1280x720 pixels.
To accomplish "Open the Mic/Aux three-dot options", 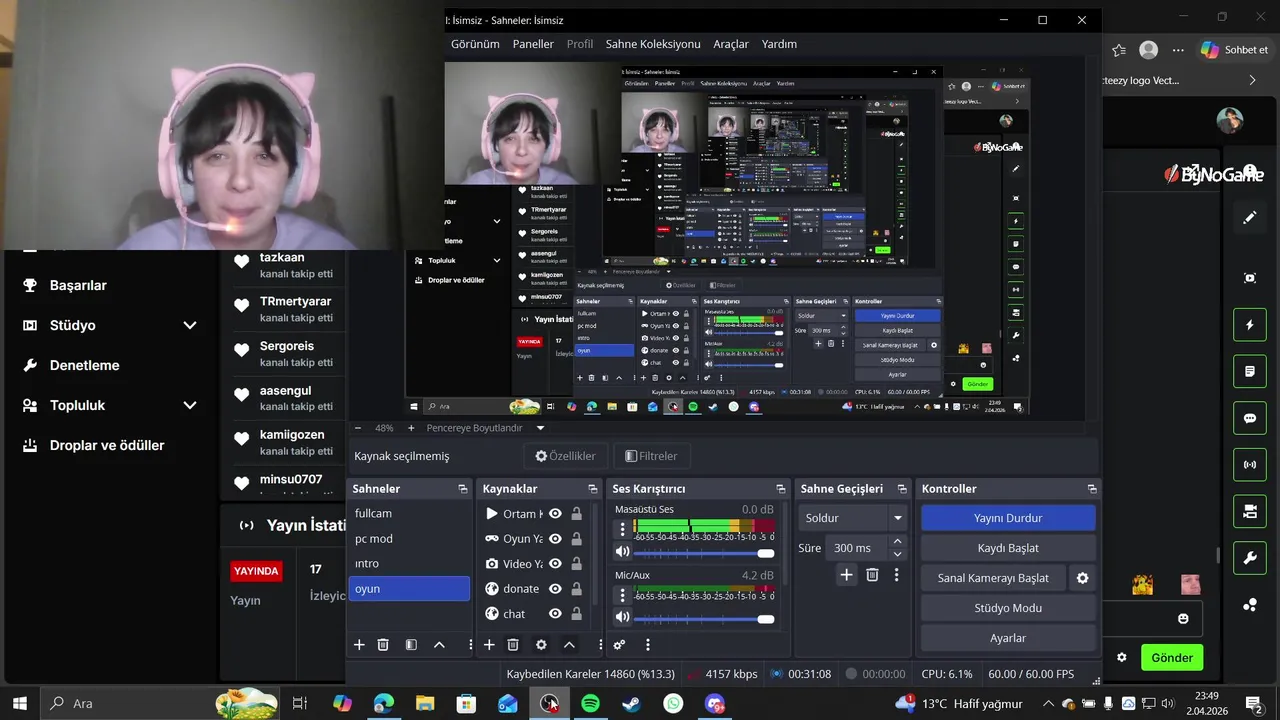I will 622,596.
